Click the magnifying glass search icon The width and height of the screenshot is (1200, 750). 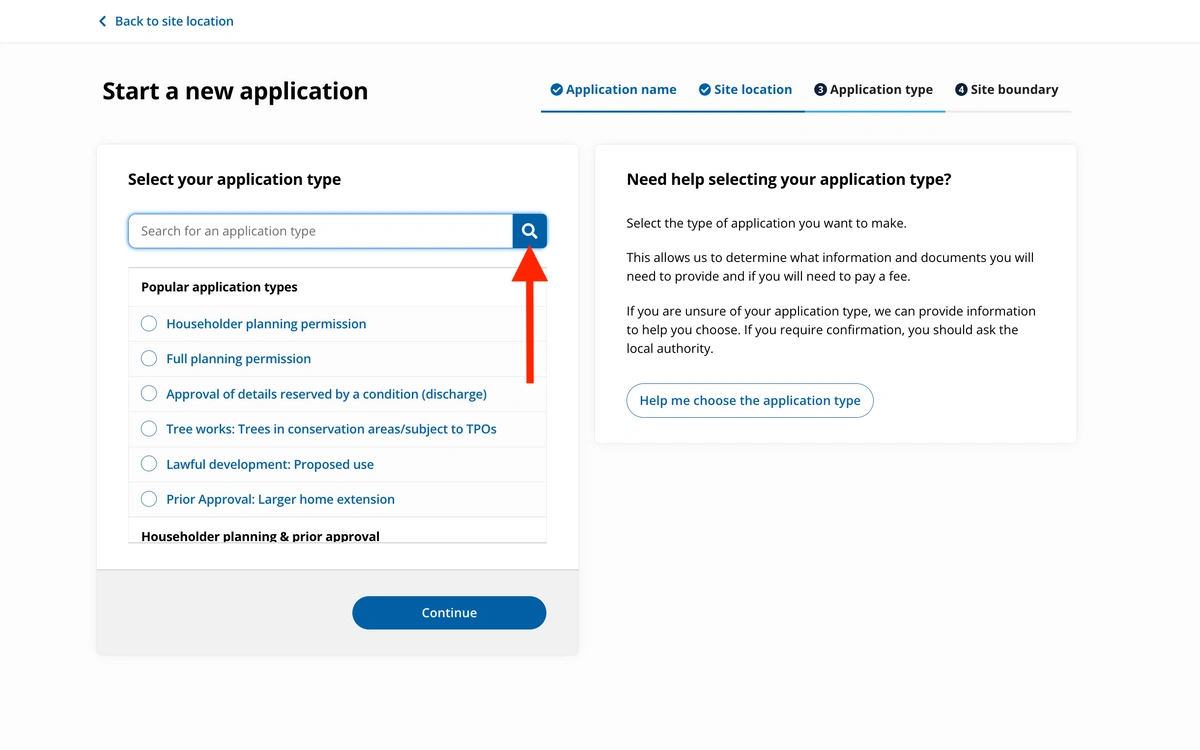pos(529,231)
